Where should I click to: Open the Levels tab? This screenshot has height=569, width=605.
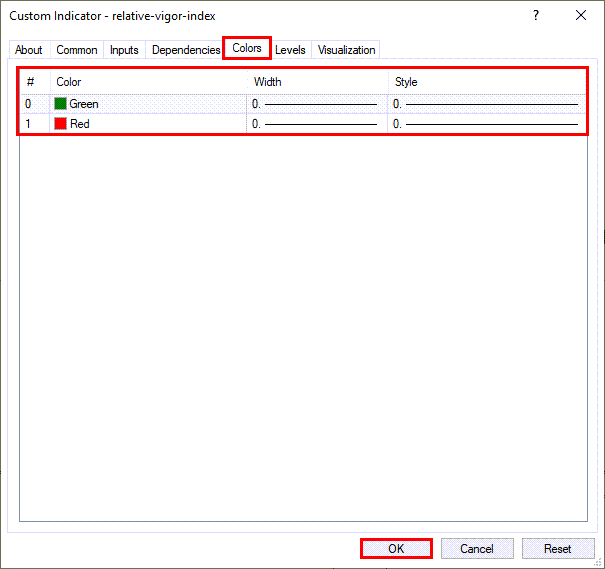(x=290, y=50)
